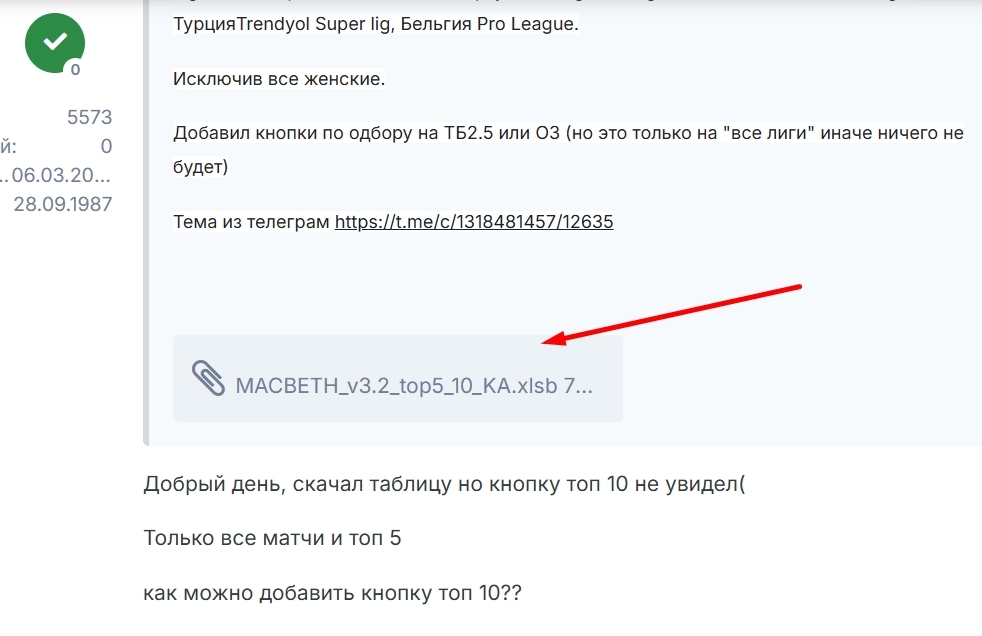Click the paragraph starting 'Добавил кнопки по одбору'

coord(568,150)
